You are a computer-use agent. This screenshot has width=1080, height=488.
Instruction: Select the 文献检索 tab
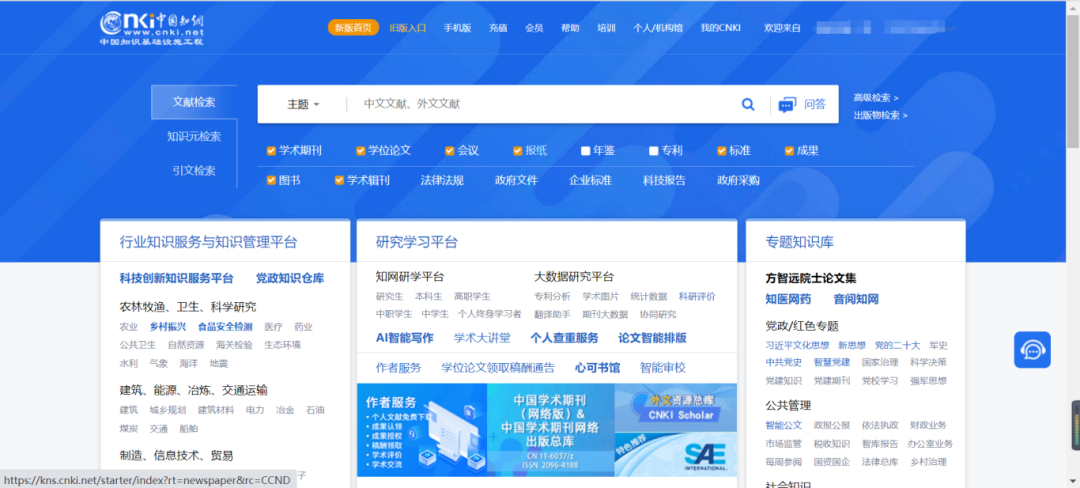tap(194, 102)
